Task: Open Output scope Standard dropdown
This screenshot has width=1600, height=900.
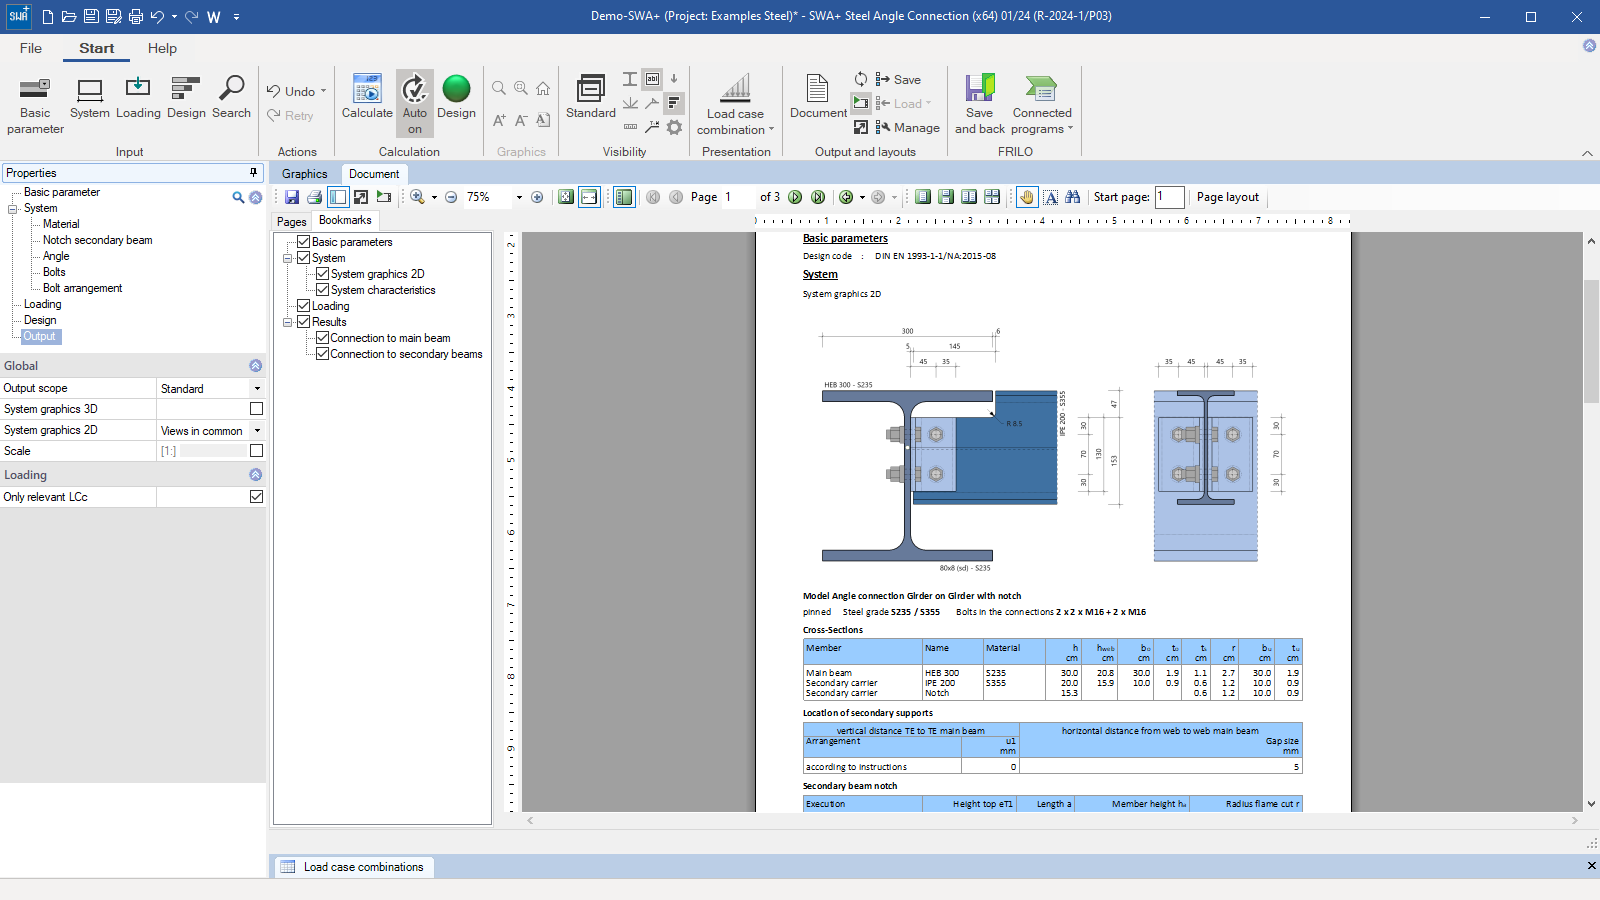Action: pyautogui.click(x=257, y=389)
